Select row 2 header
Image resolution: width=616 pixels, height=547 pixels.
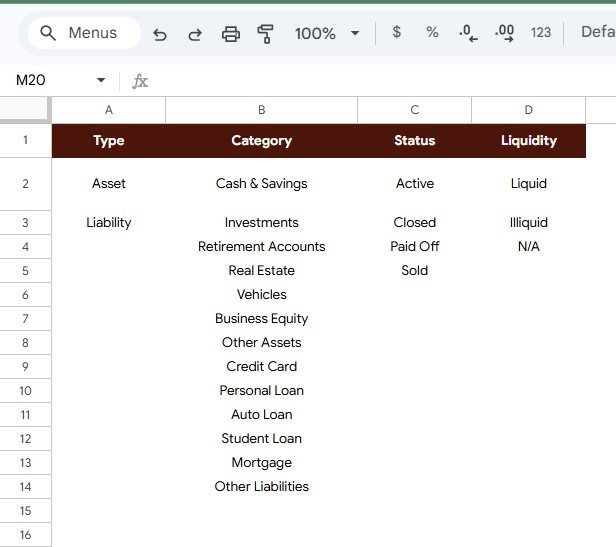(25, 184)
